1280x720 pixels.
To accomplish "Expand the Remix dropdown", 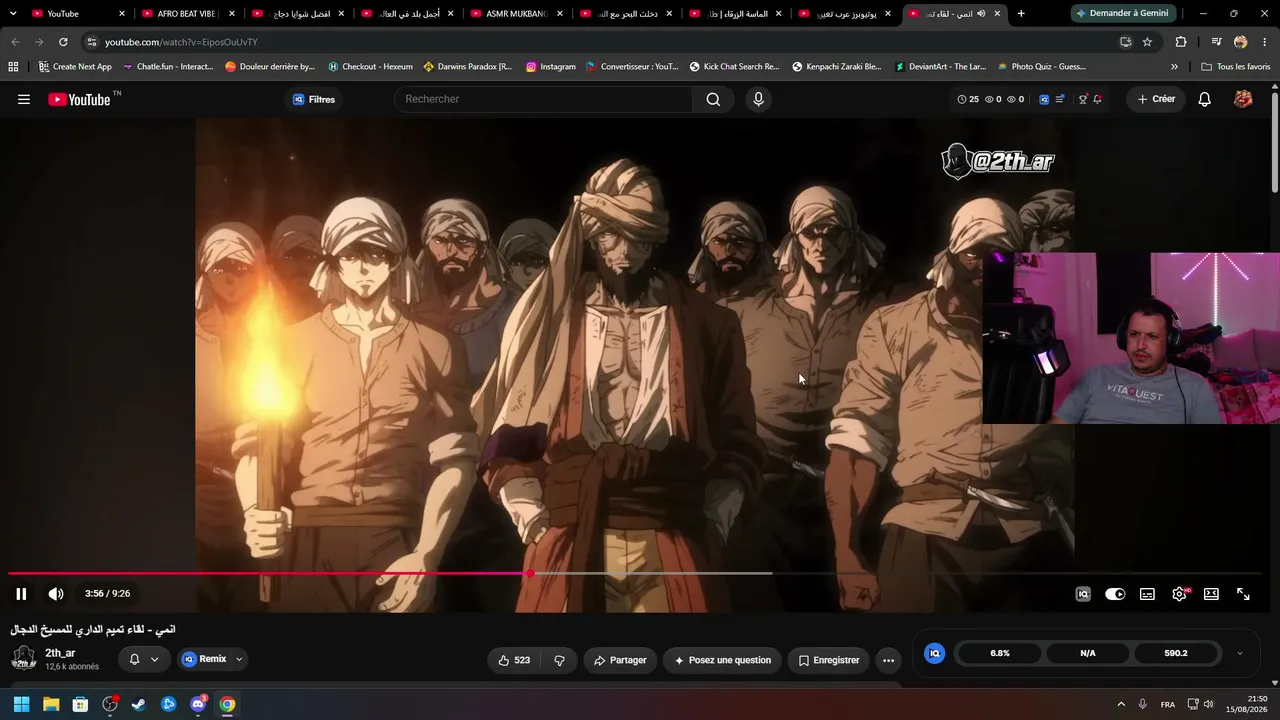I will tap(239, 659).
